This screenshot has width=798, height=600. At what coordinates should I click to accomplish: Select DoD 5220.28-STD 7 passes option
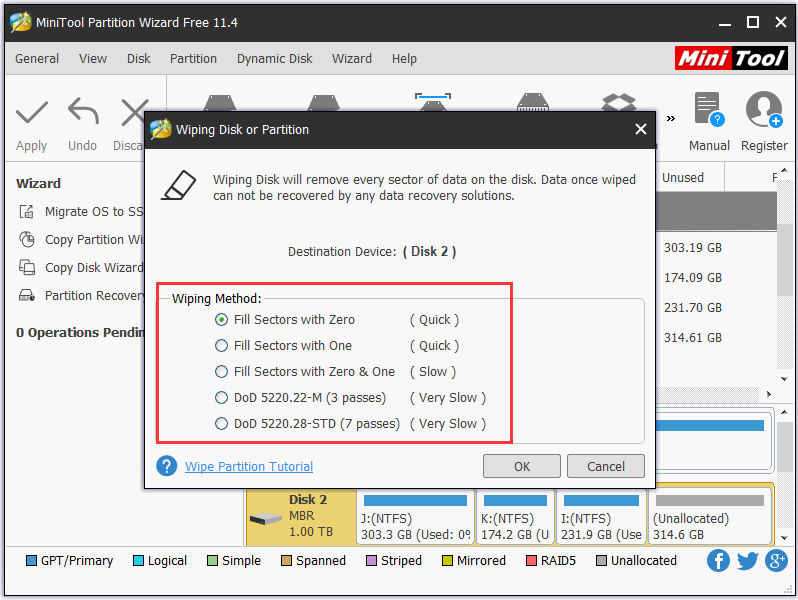(221, 423)
